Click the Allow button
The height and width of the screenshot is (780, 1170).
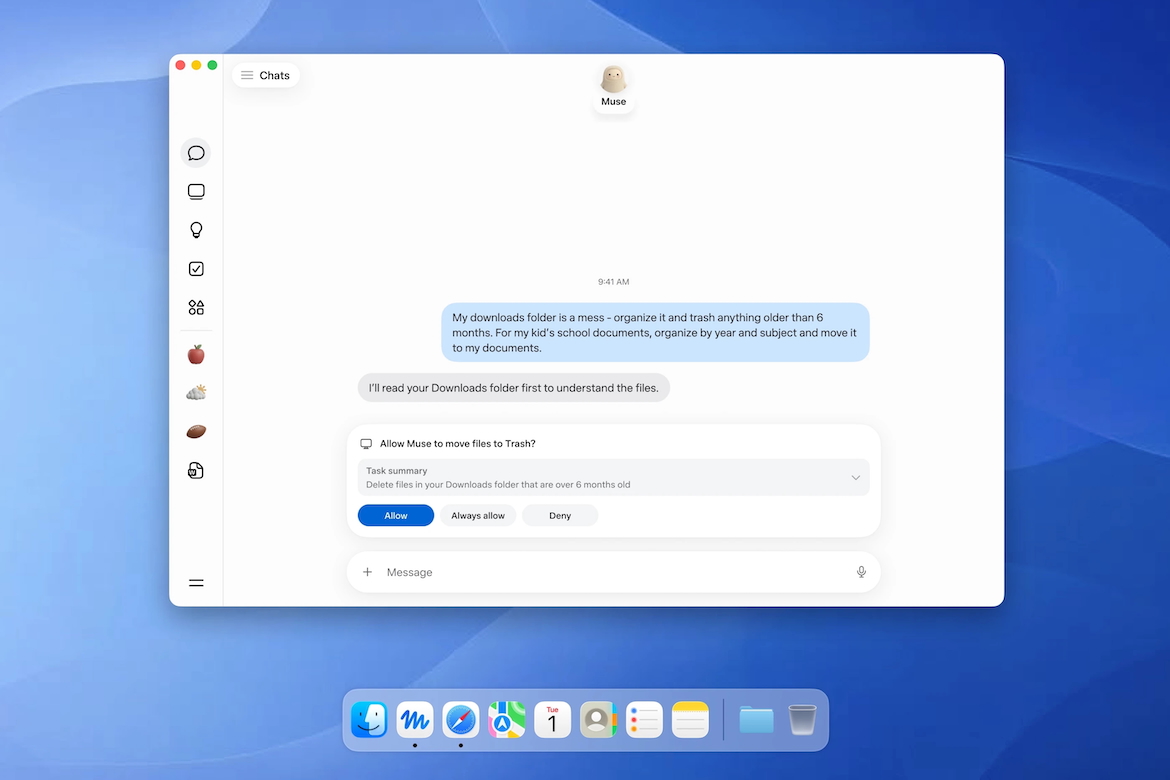click(395, 516)
